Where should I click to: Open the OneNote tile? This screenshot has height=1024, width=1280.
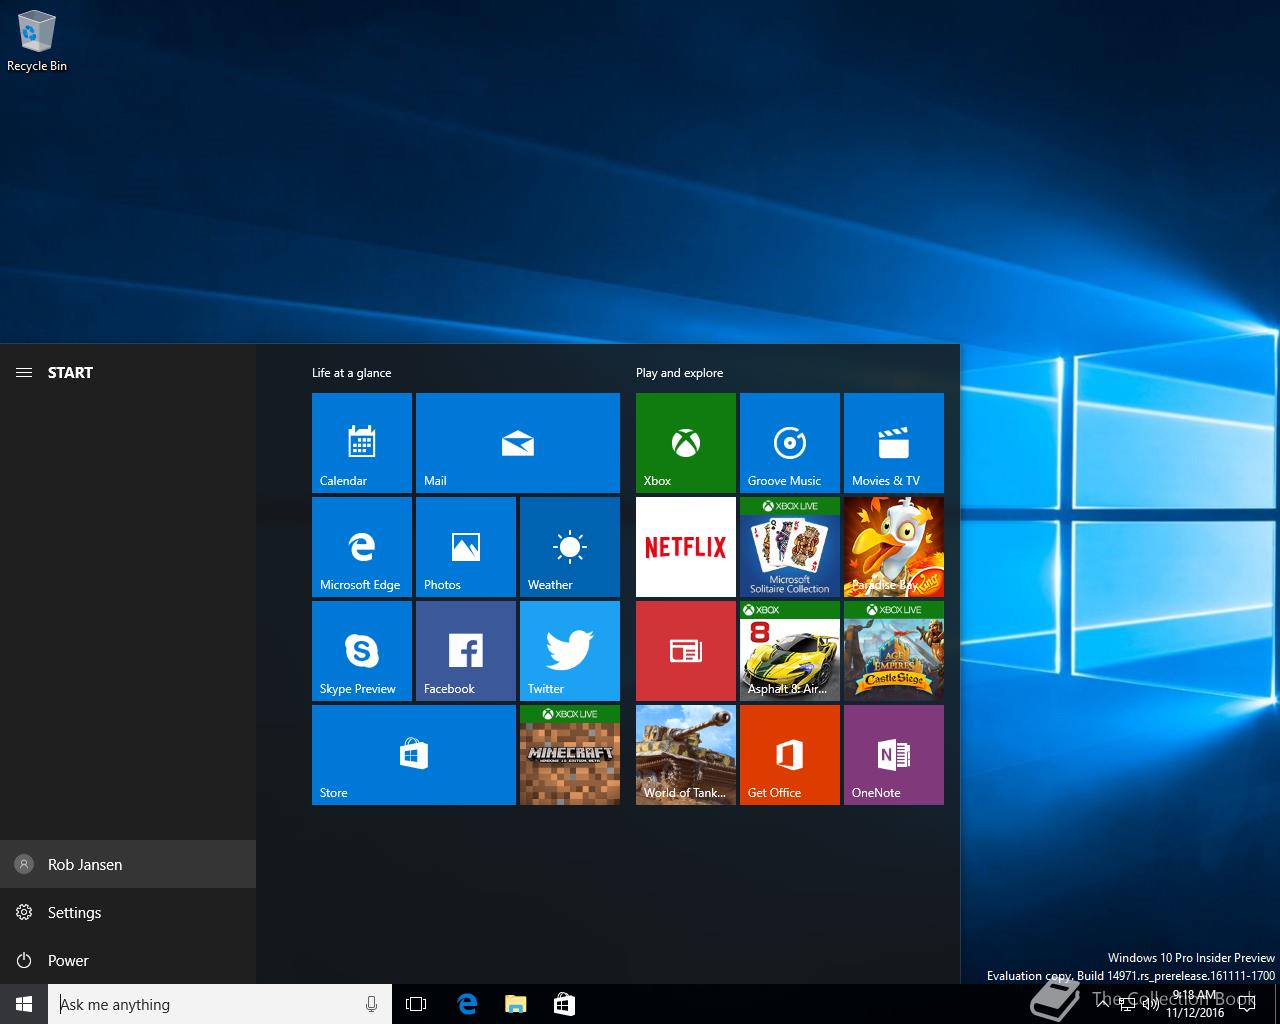(x=894, y=755)
